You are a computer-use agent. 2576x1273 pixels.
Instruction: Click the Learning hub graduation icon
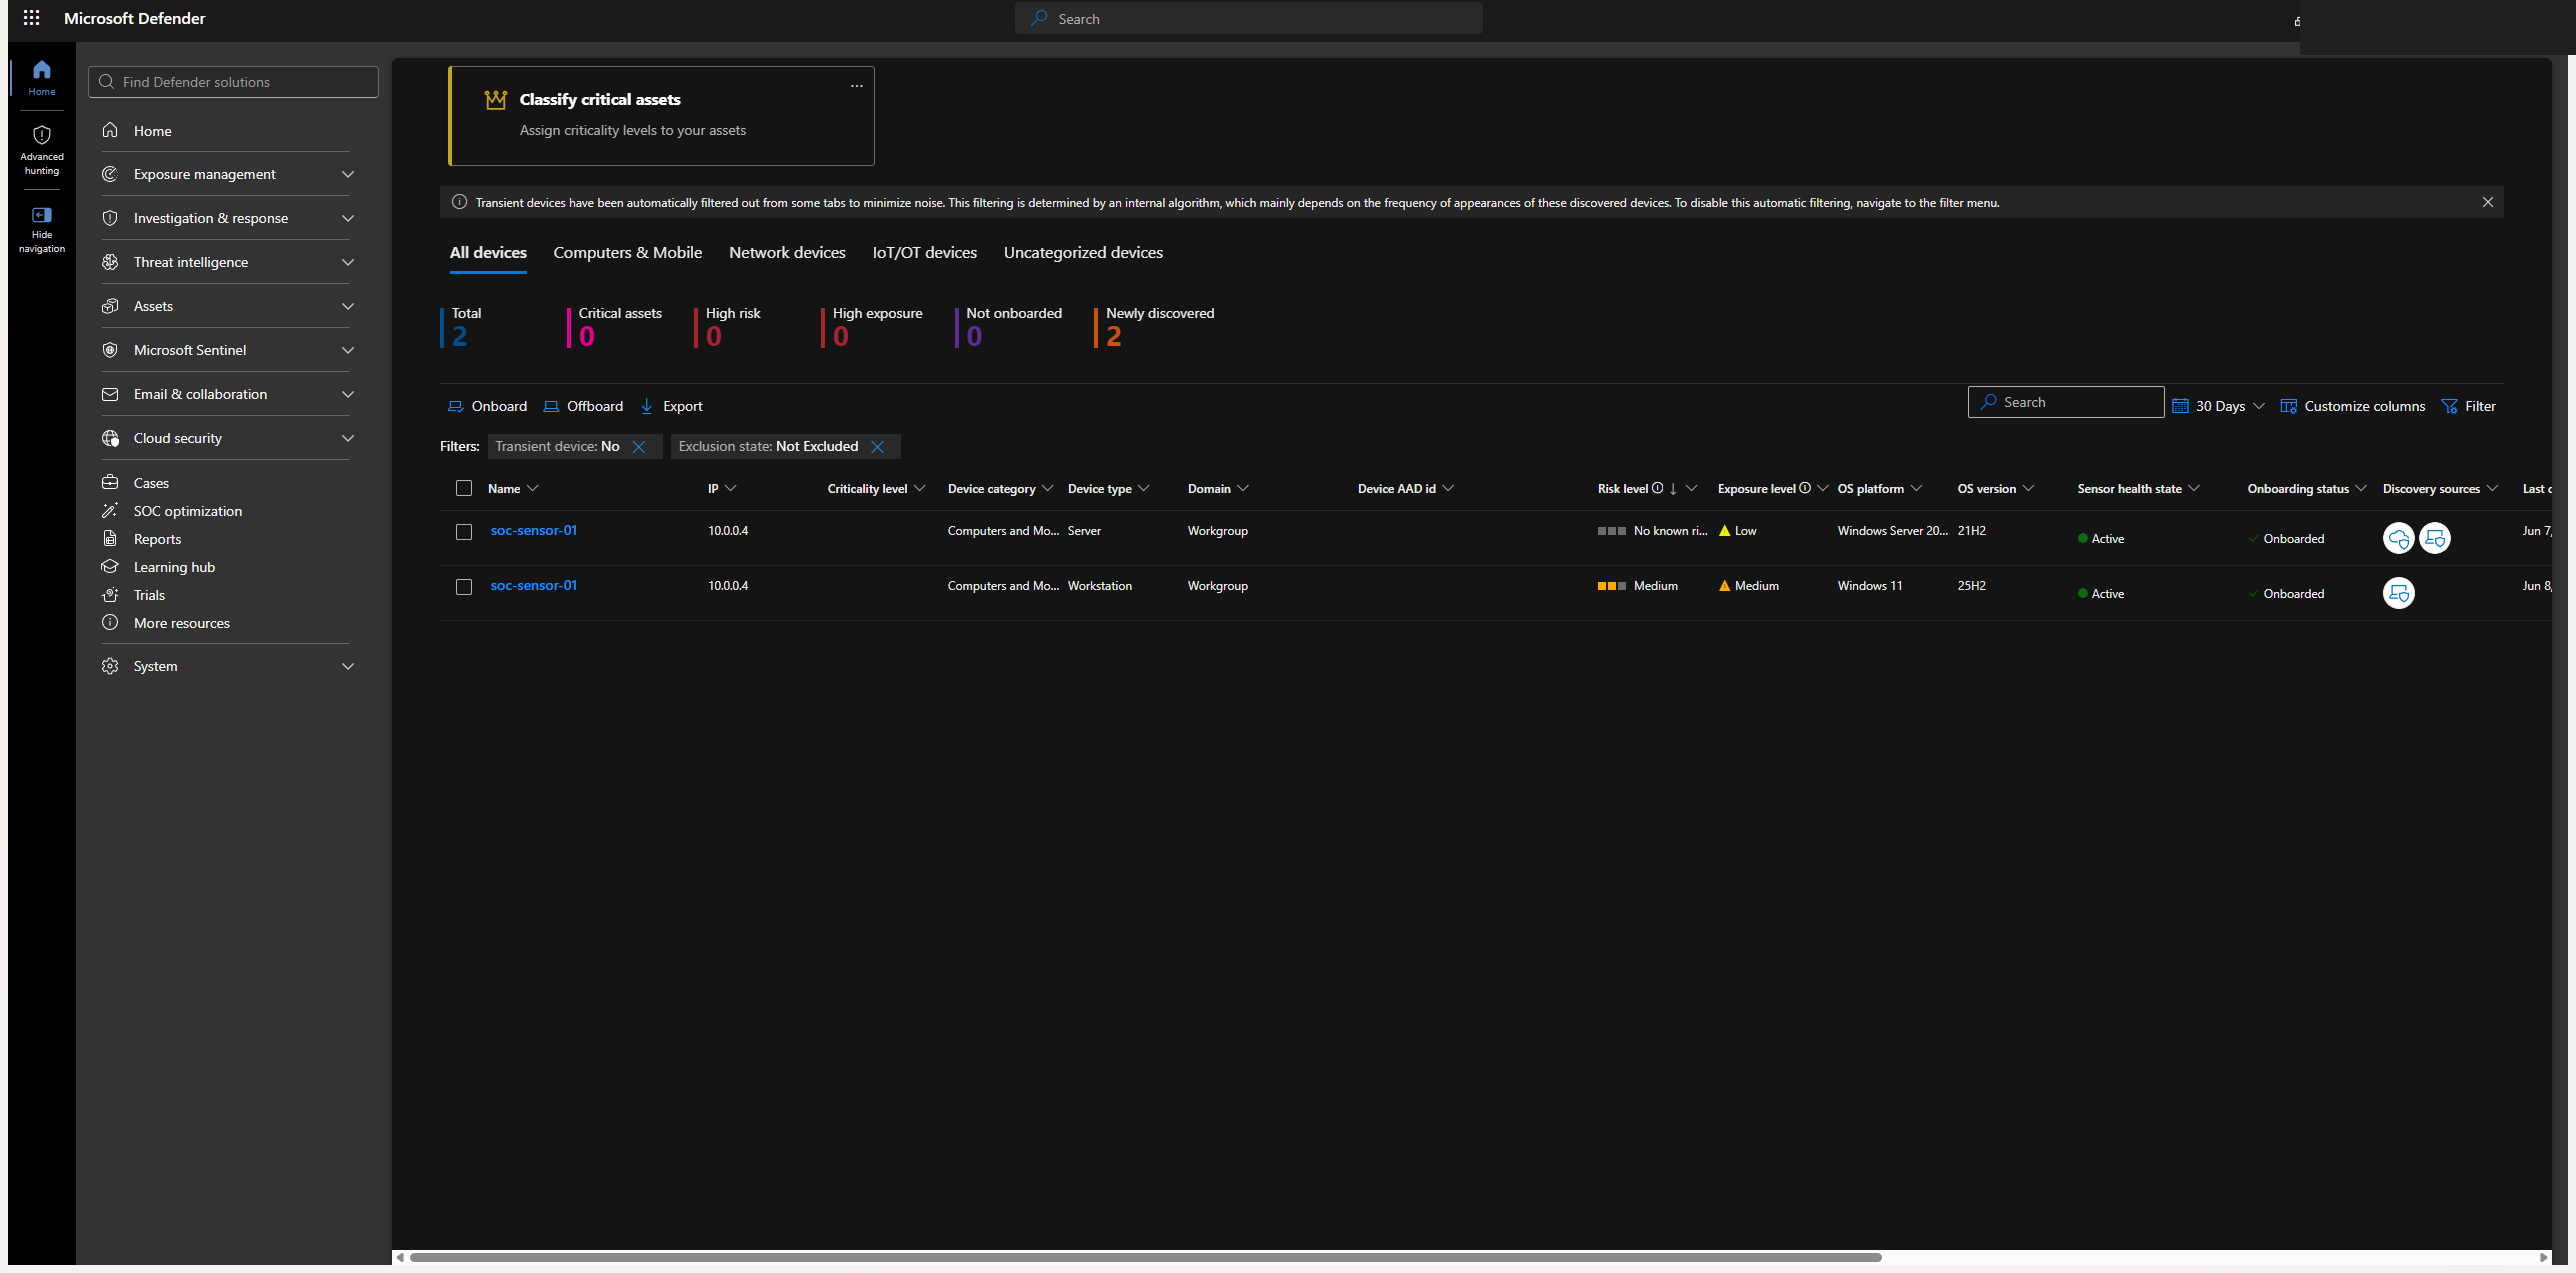(x=110, y=566)
